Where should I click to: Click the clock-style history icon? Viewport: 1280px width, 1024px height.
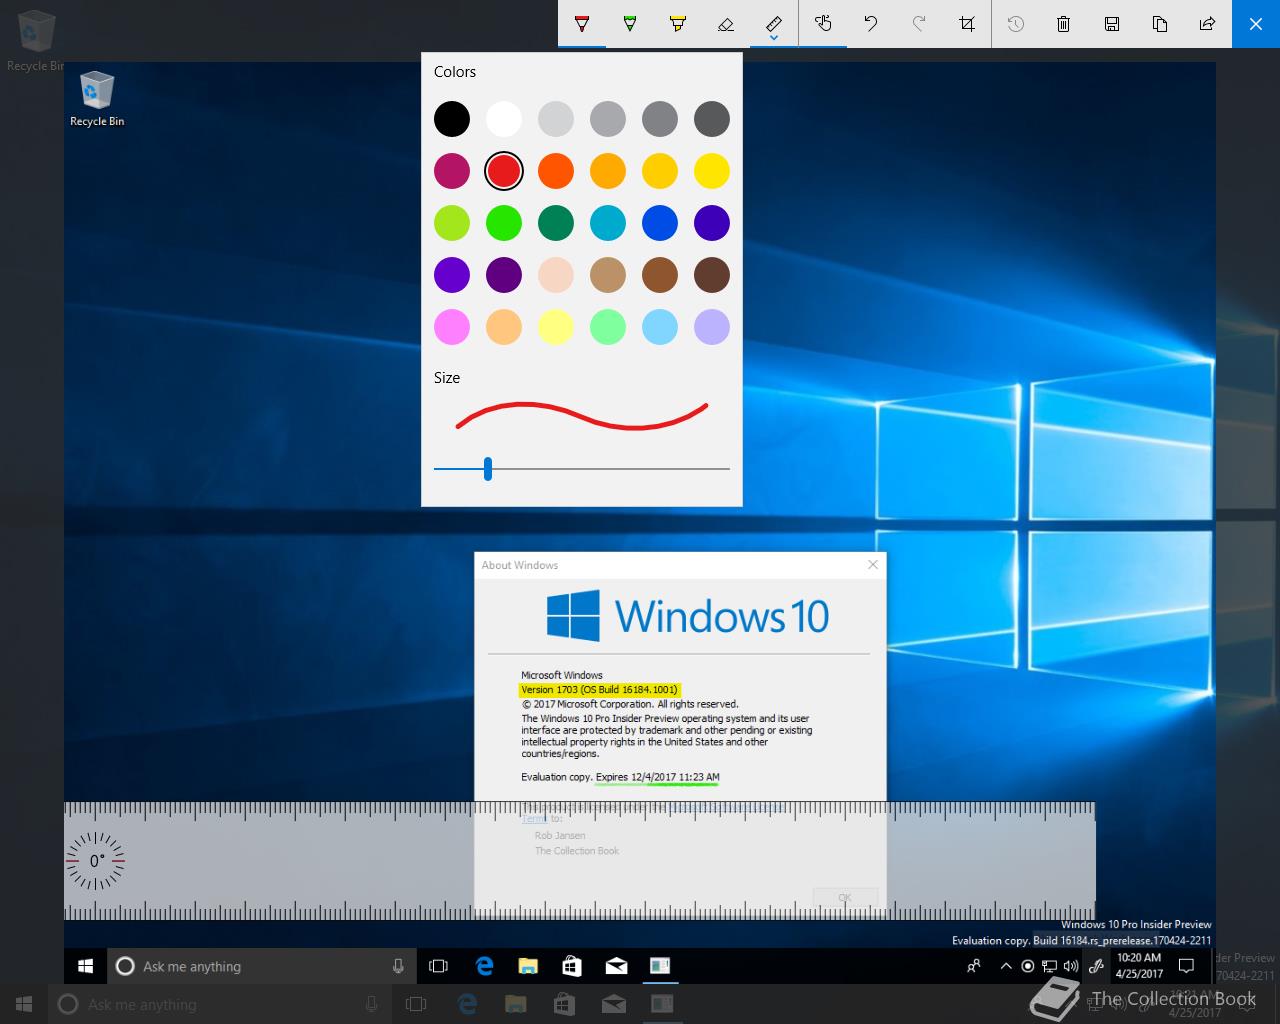point(1016,23)
